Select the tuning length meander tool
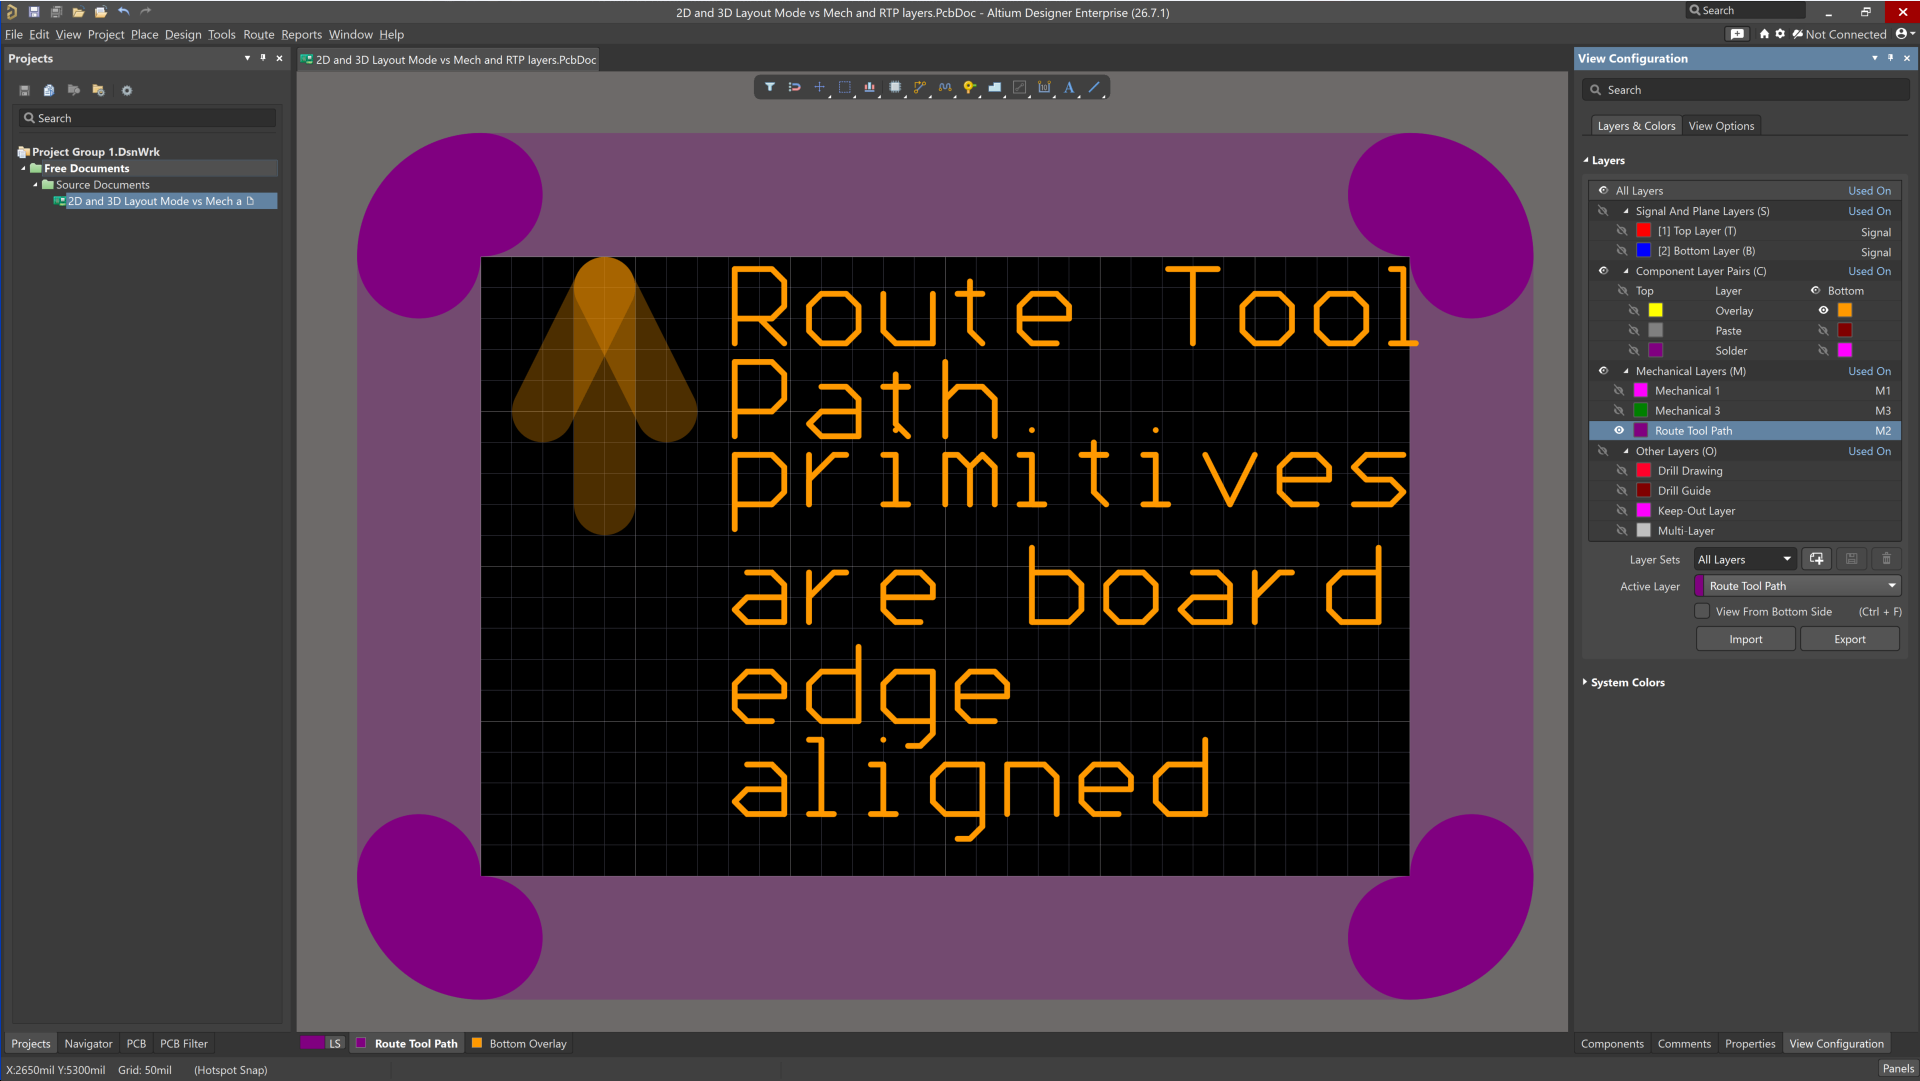 point(945,88)
